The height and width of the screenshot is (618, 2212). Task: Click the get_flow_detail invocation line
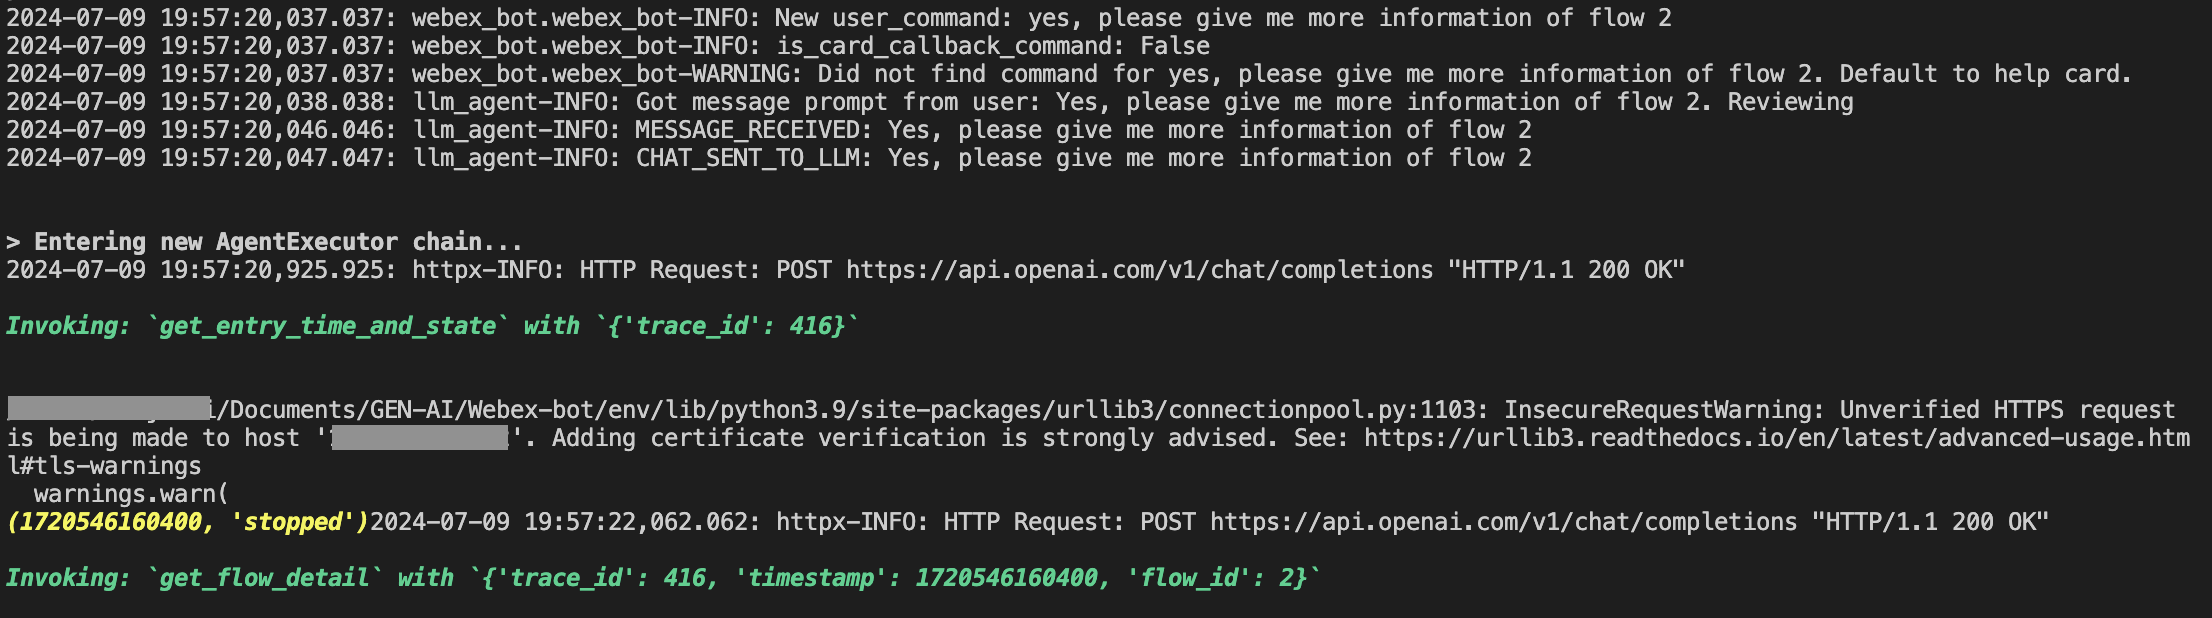click(x=662, y=578)
